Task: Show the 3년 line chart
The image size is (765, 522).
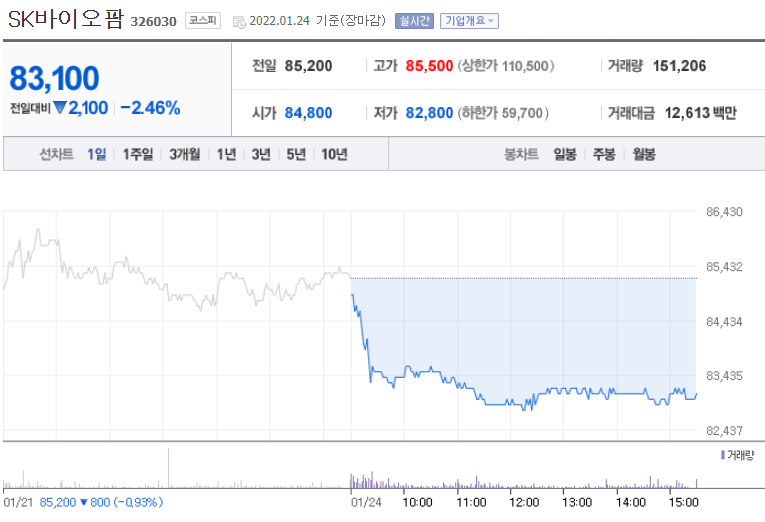Action: click(261, 154)
